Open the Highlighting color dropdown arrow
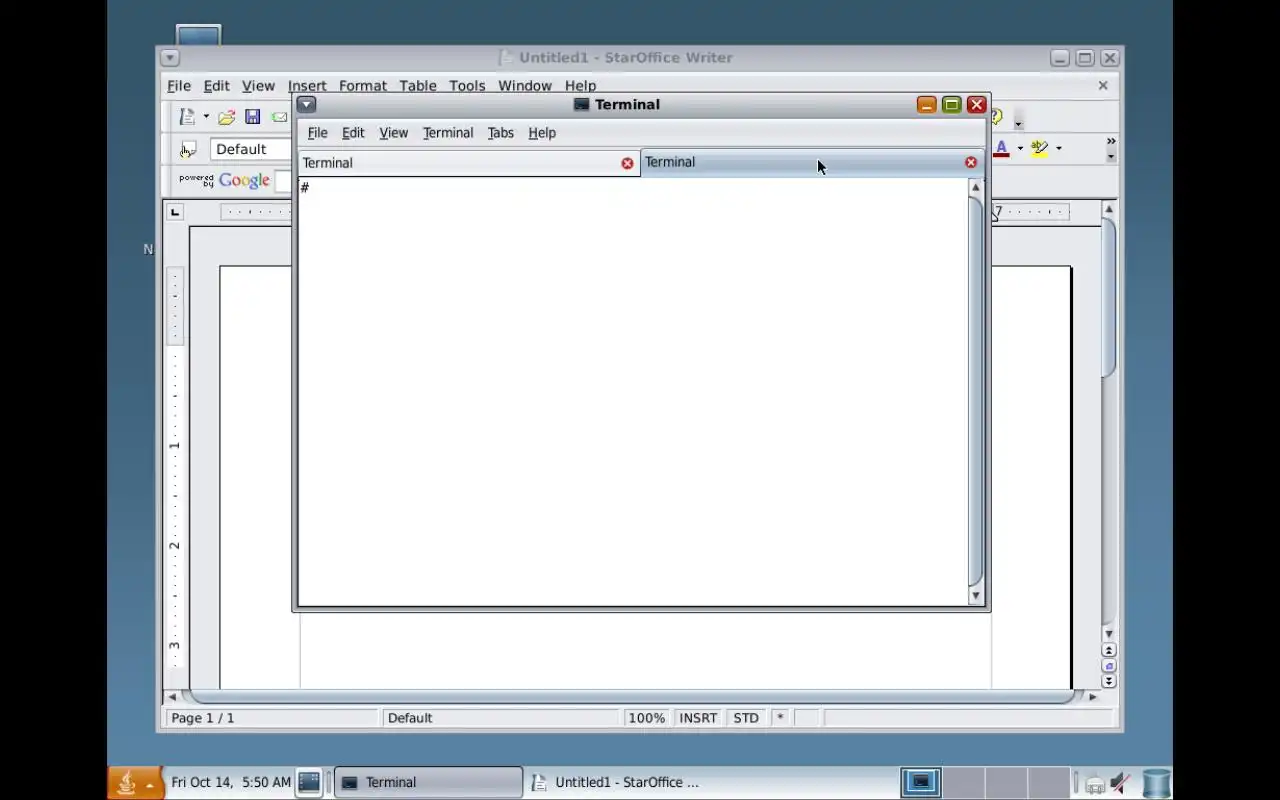Image resolution: width=1280 pixels, height=800 pixels. pos(1058,149)
